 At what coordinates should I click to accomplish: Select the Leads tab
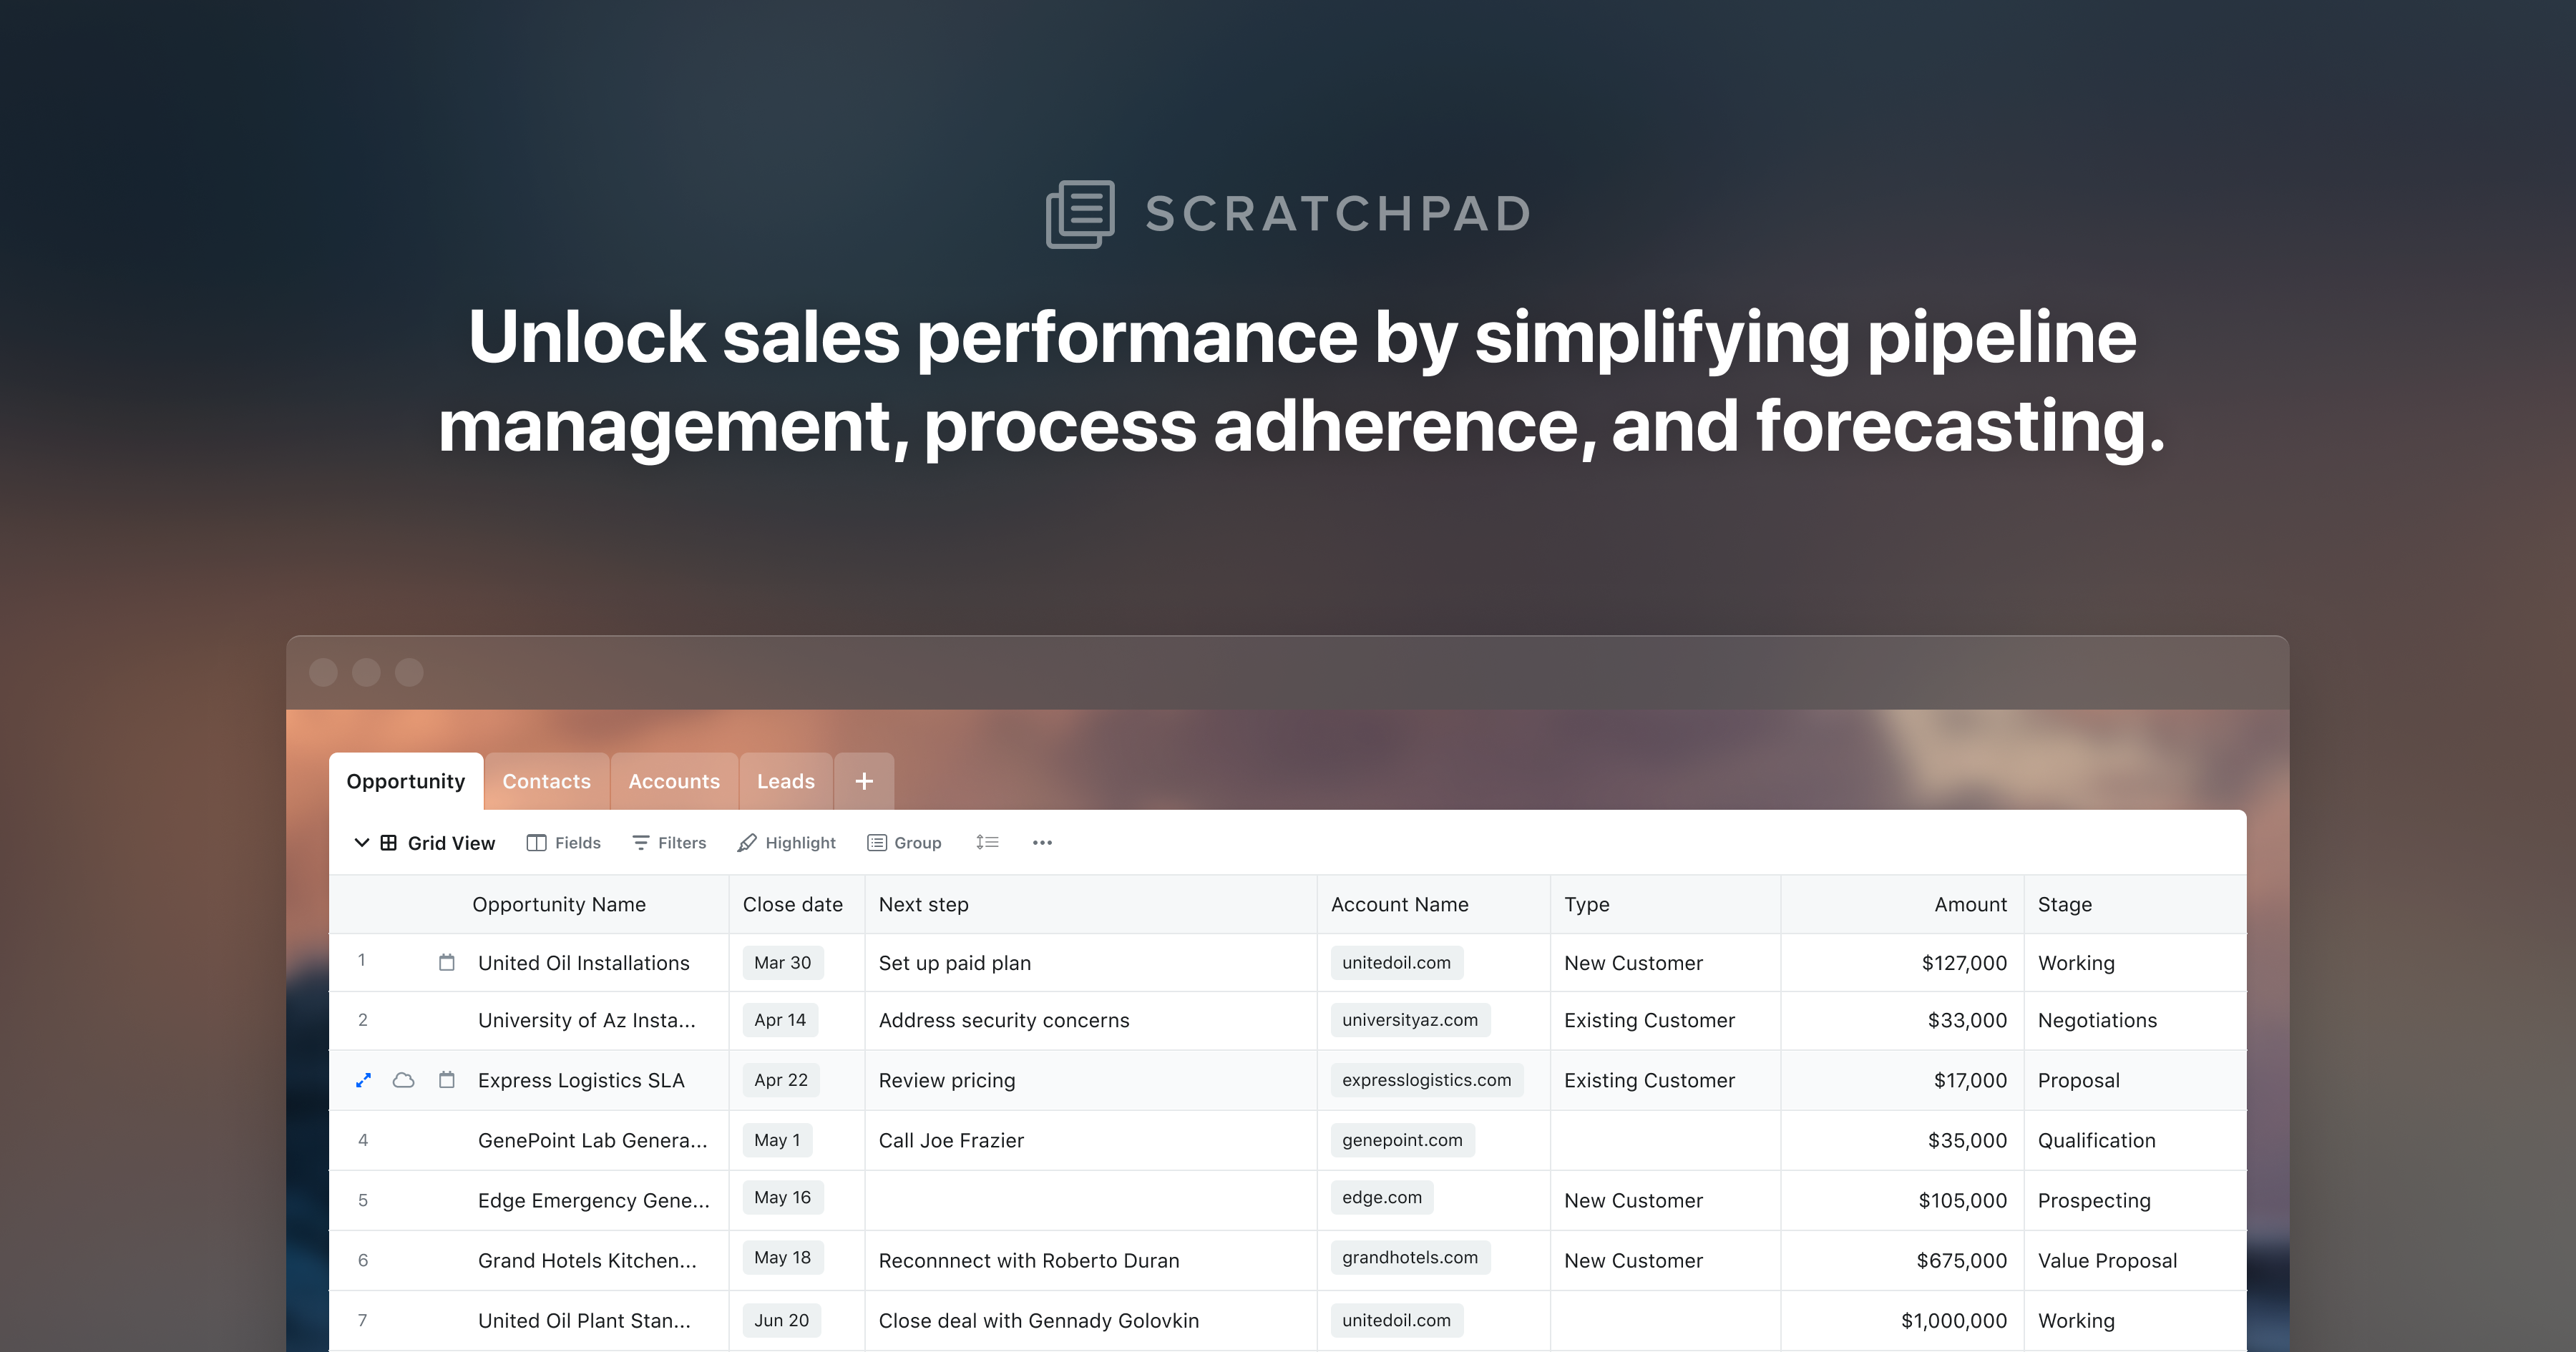(x=786, y=781)
